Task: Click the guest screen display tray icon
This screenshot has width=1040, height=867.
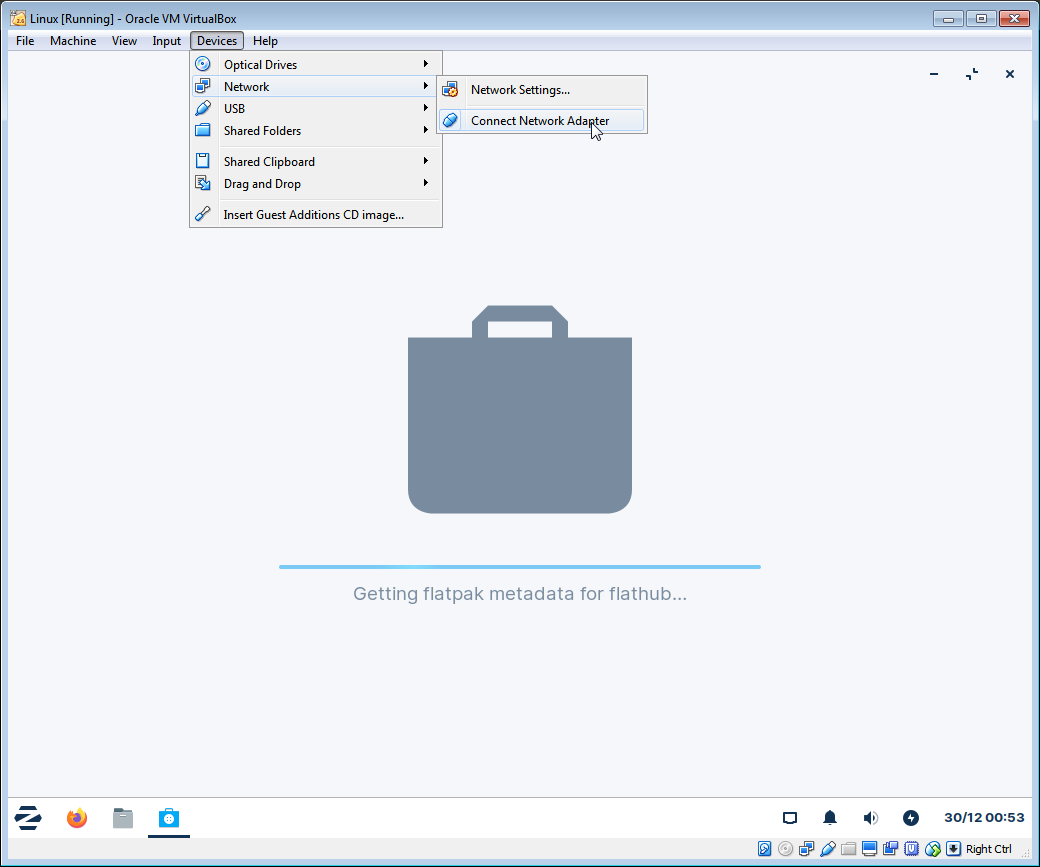Action: 789,818
